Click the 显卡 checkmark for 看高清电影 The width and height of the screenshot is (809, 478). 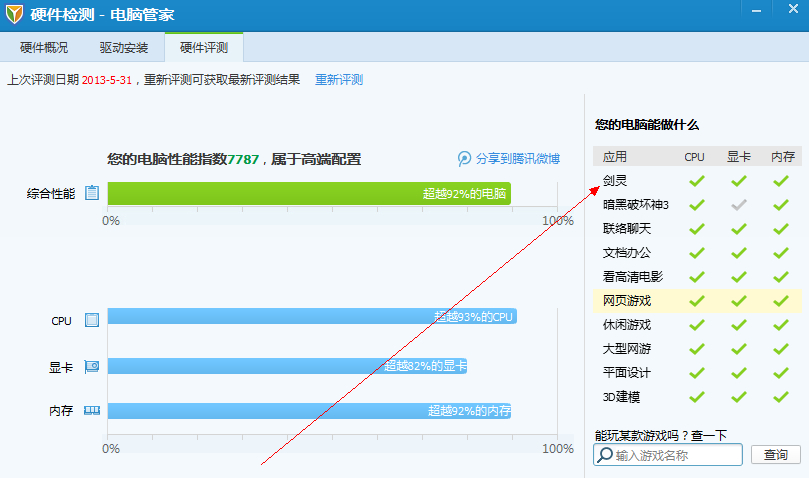739,277
